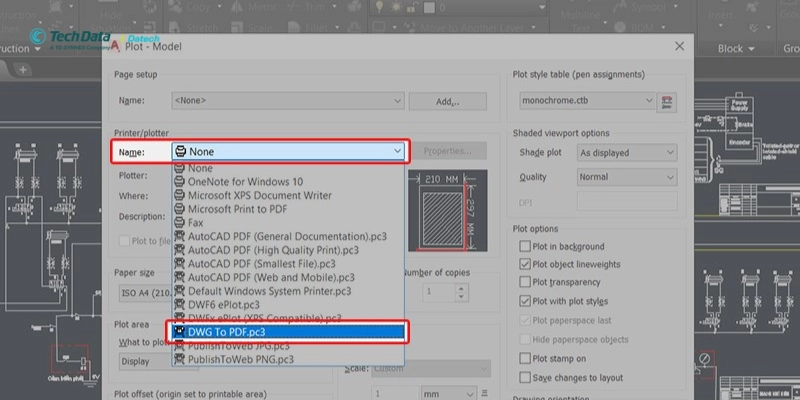Select DWG To PDF.pc3 from the list
The width and height of the screenshot is (800, 400).
coord(289,332)
